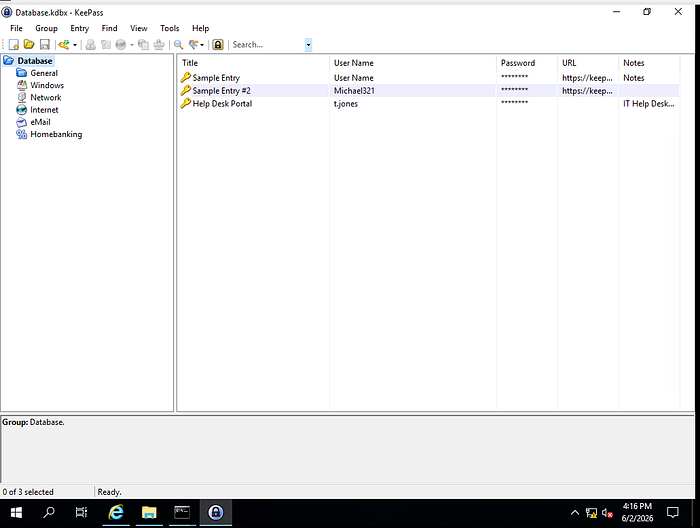The height and width of the screenshot is (528, 700).
Task: Open the Help menu
Action: tap(200, 28)
